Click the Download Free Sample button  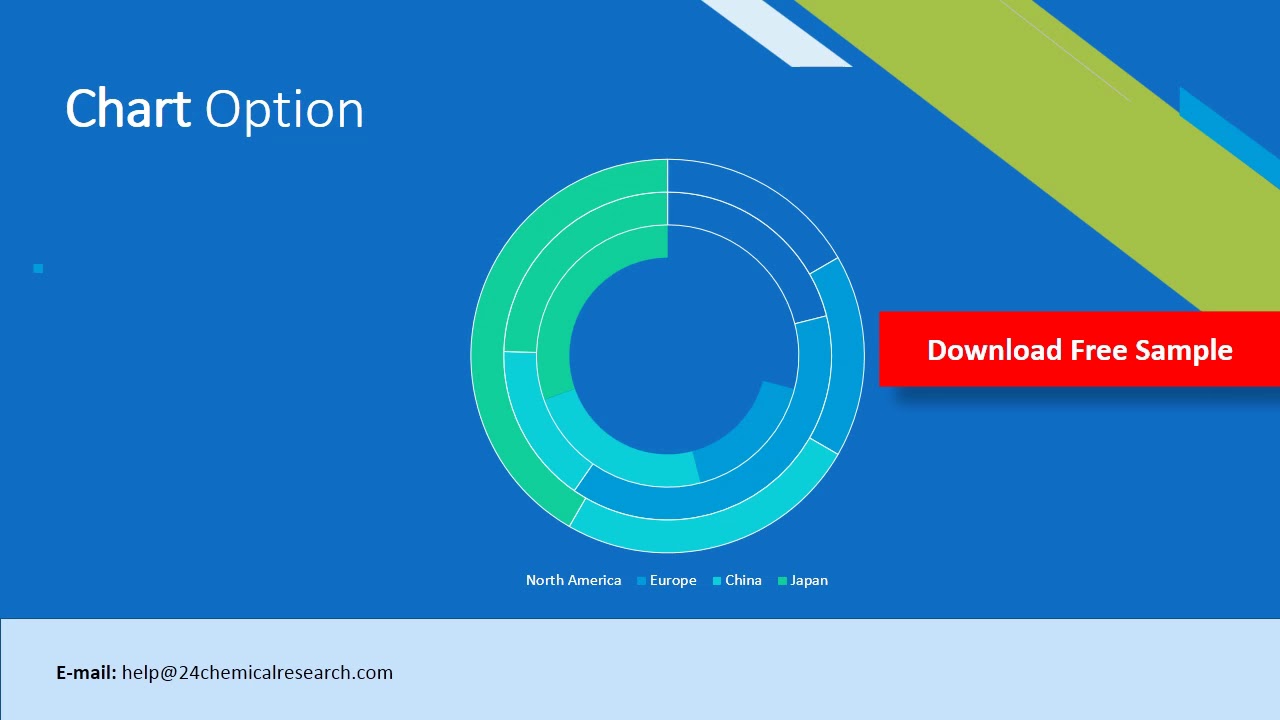(1079, 349)
